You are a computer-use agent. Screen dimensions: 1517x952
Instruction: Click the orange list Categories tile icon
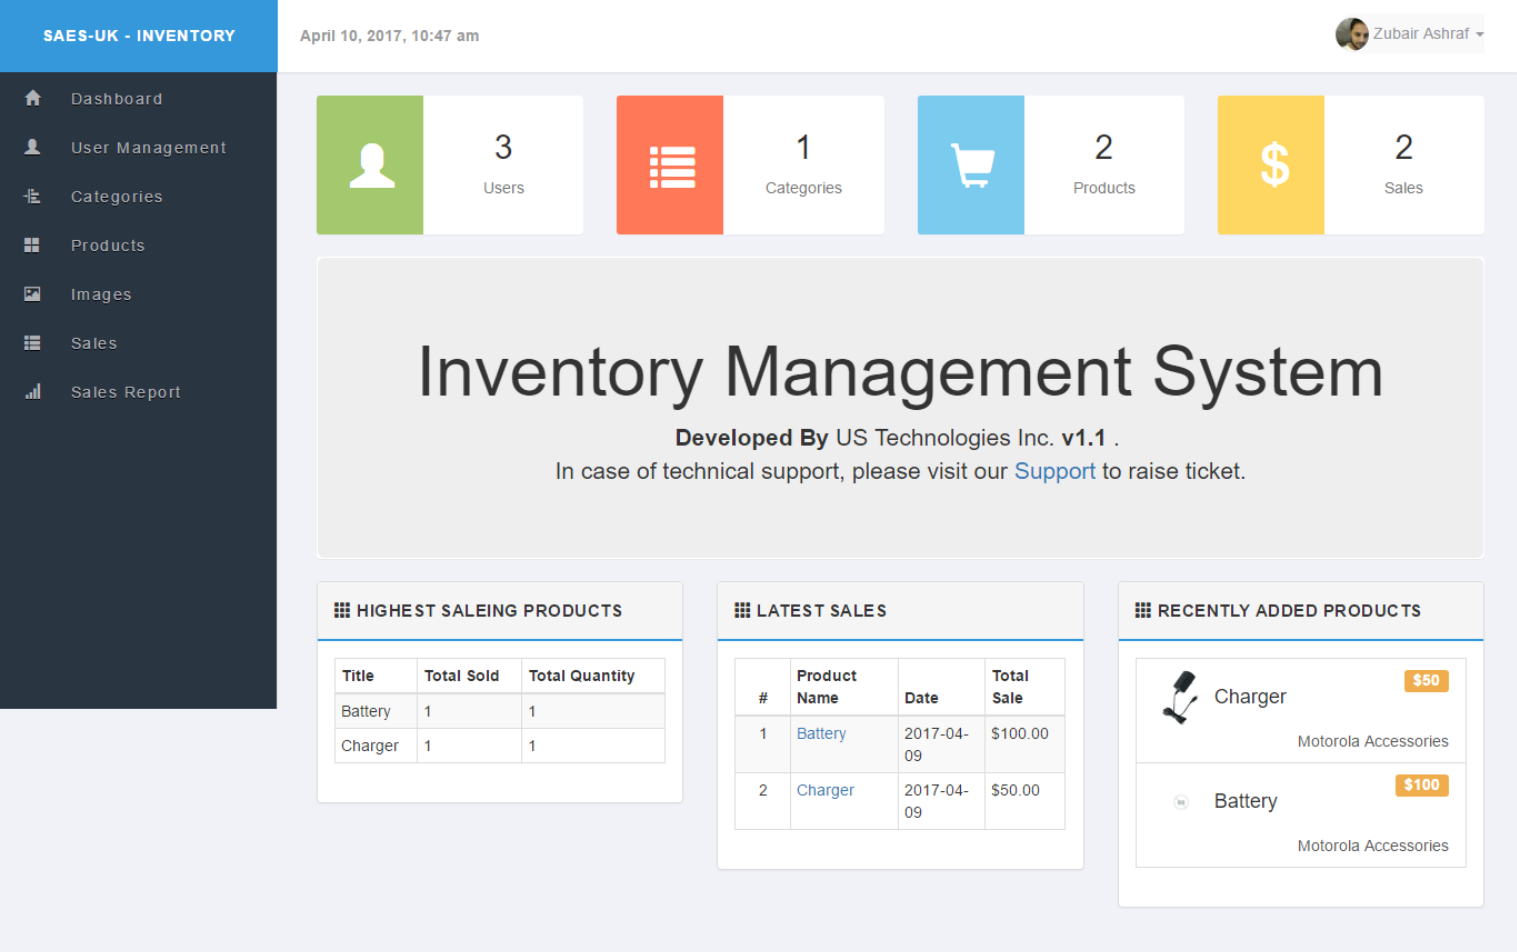click(671, 165)
